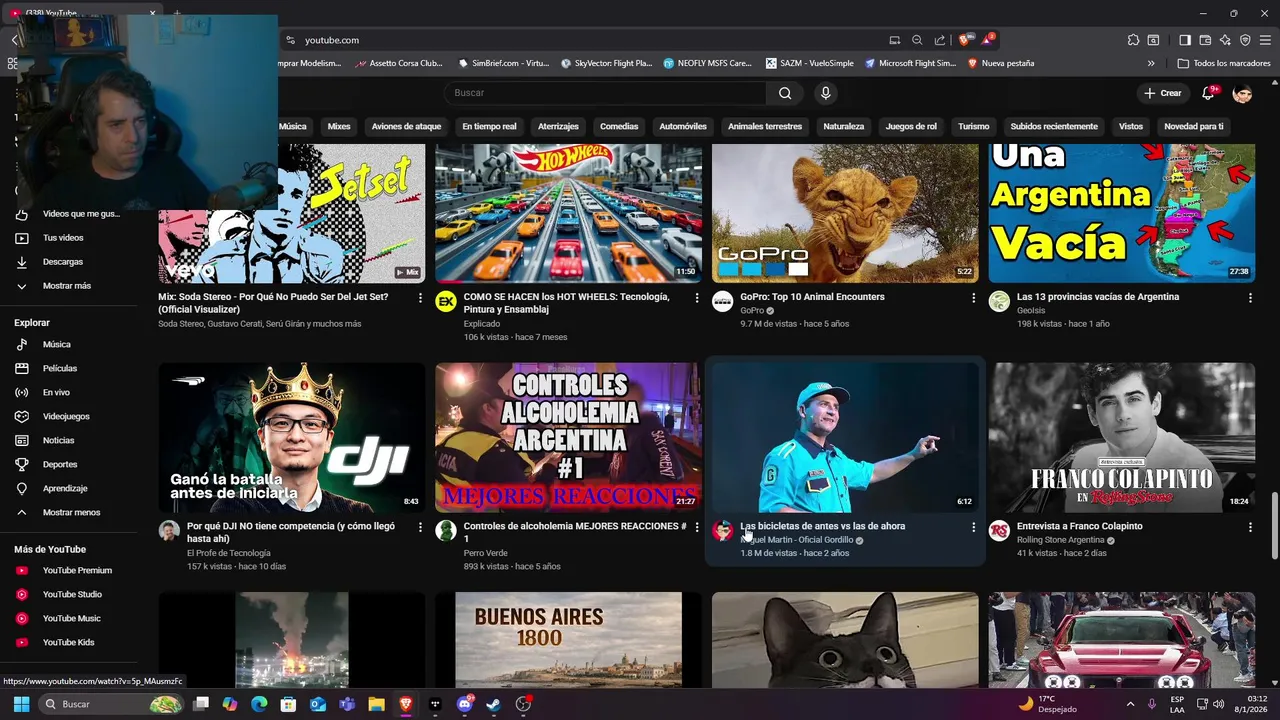Select the Comedias filter chip
Viewport: 1280px width, 720px height.
click(619, 127)
